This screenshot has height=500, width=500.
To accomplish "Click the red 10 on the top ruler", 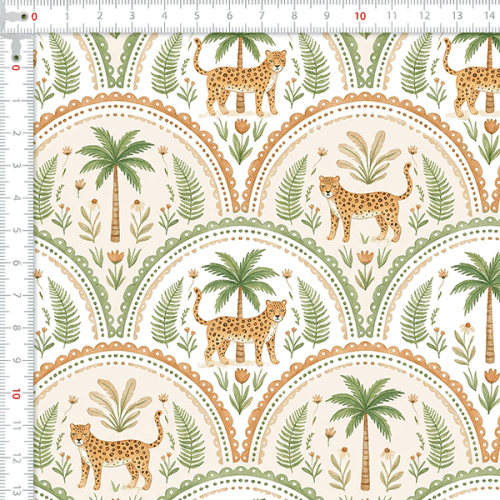I will coord(360,16).
